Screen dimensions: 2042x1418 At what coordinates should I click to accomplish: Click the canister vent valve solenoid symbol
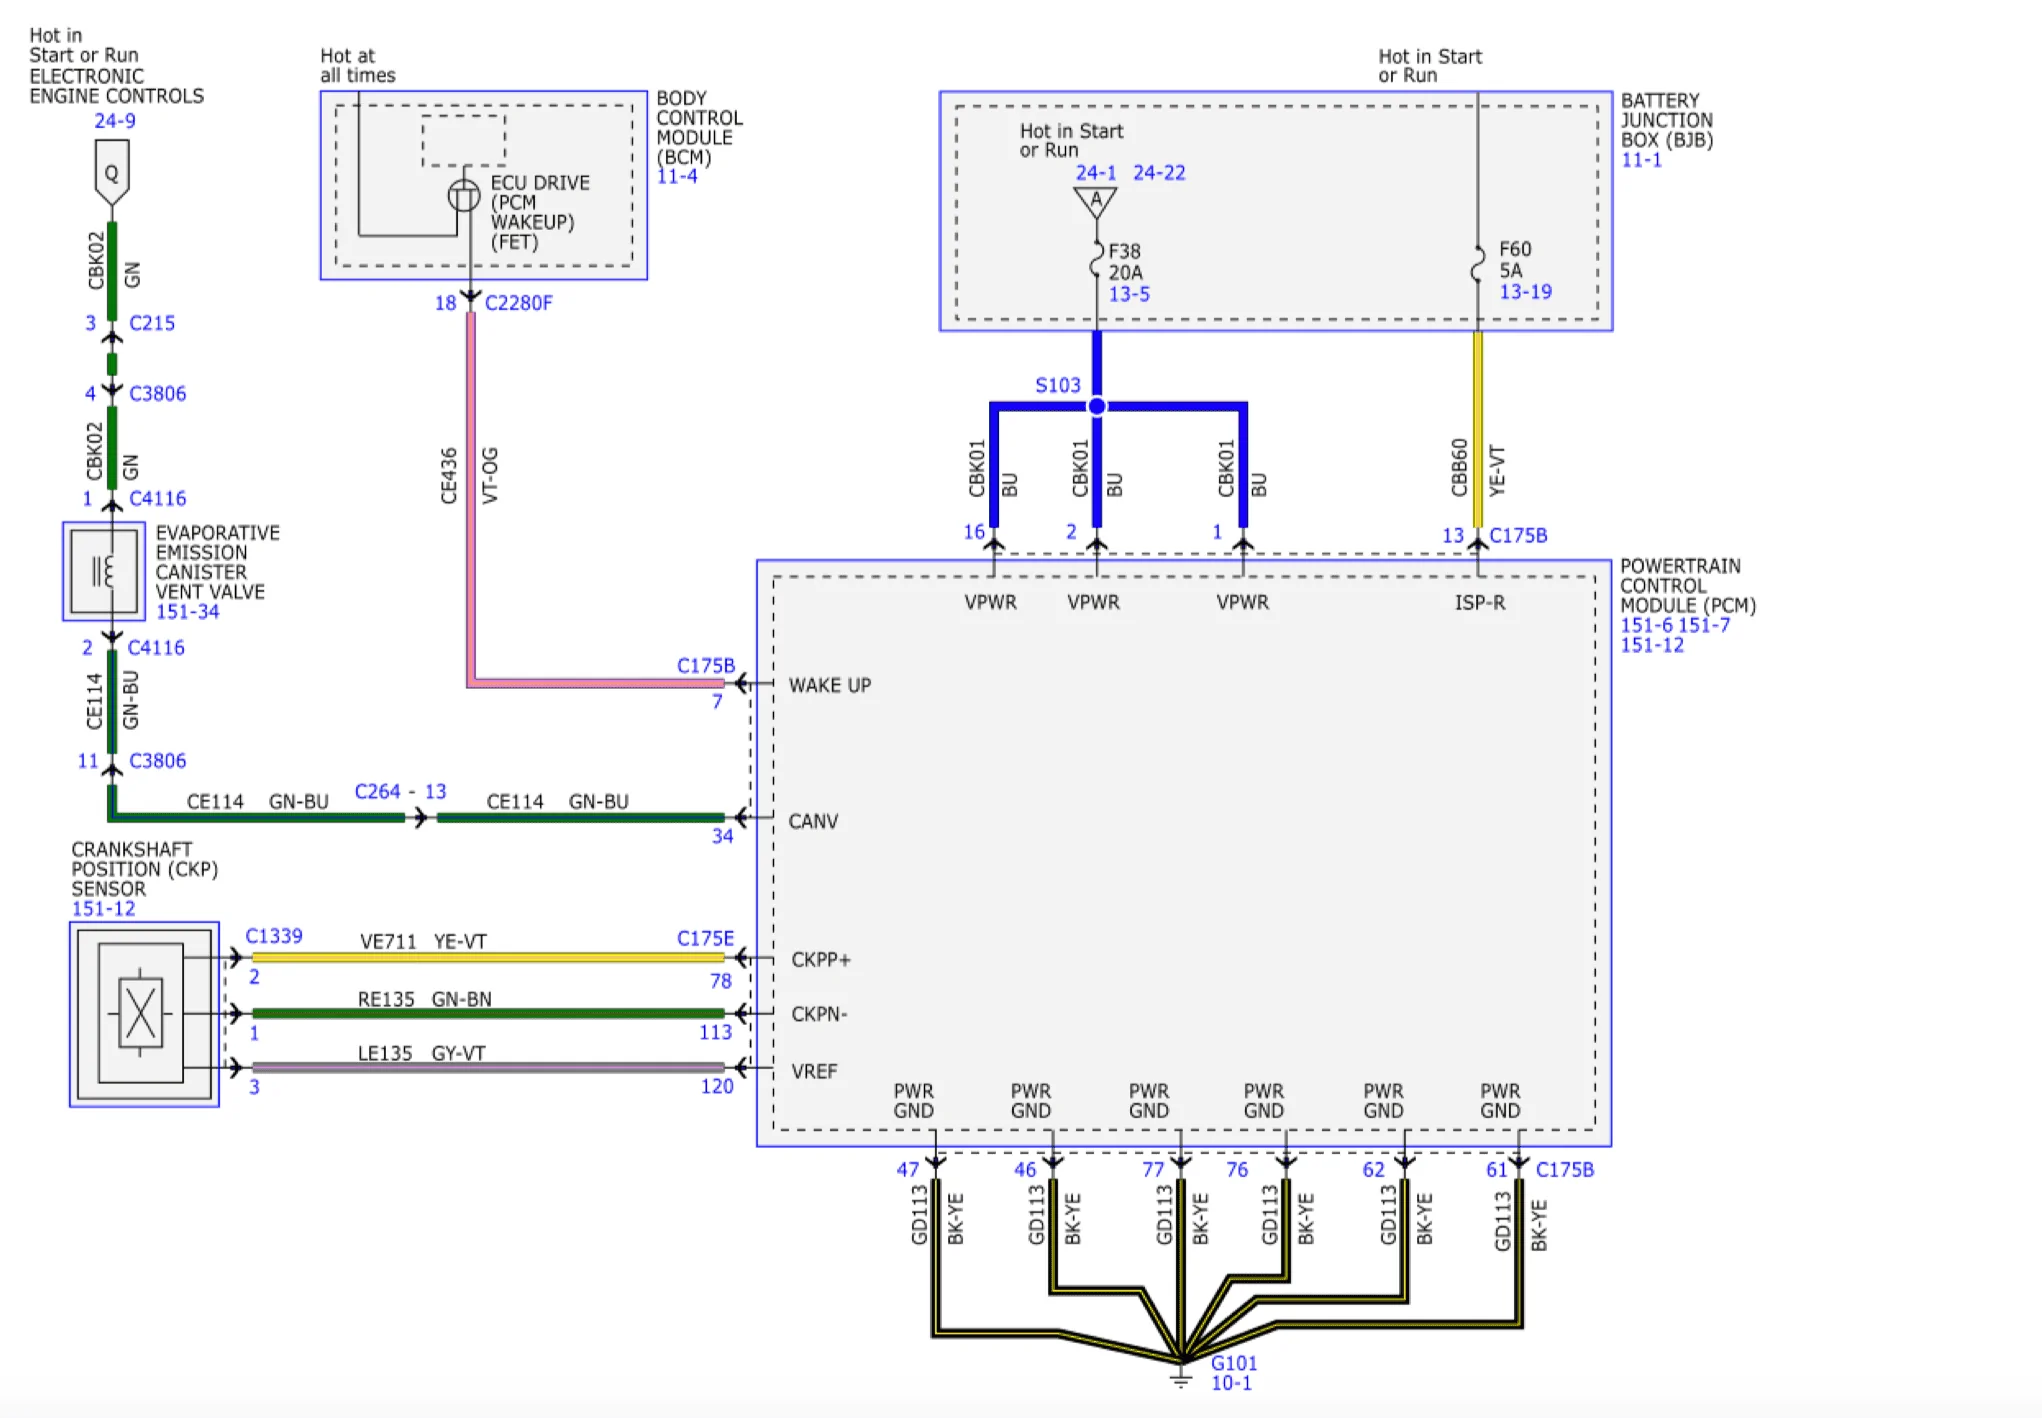click(103, 572)
